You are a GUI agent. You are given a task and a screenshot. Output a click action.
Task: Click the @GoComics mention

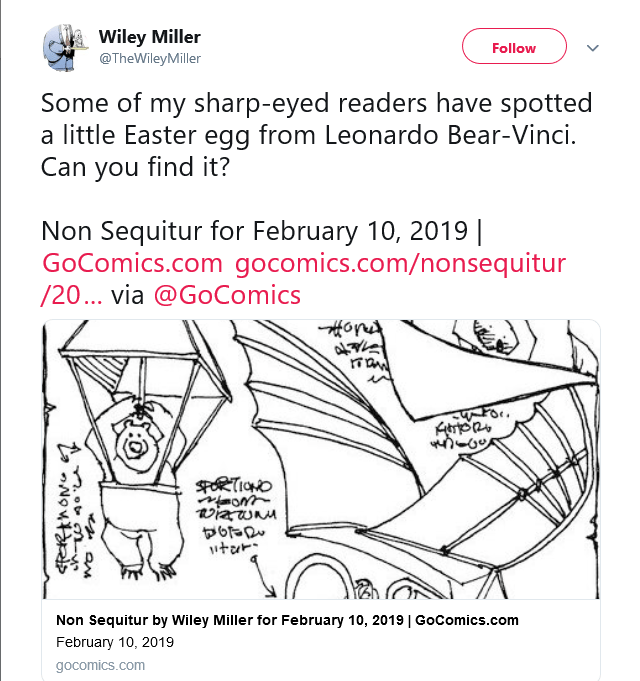[x=228, y=295]
